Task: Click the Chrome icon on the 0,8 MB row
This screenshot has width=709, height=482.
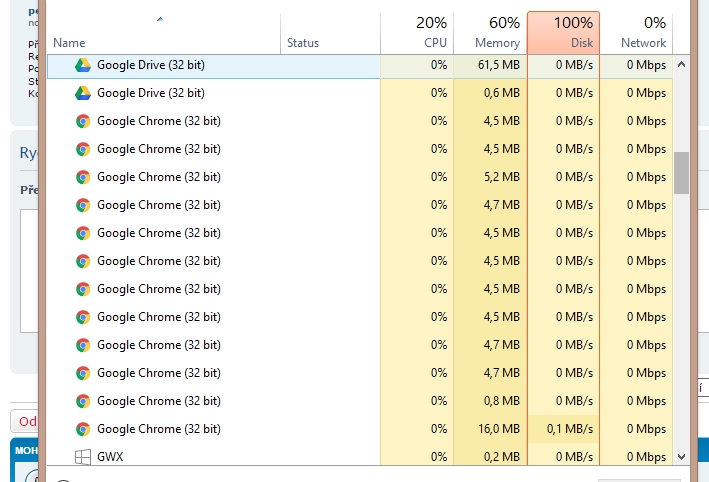Action: coord(83,401)
